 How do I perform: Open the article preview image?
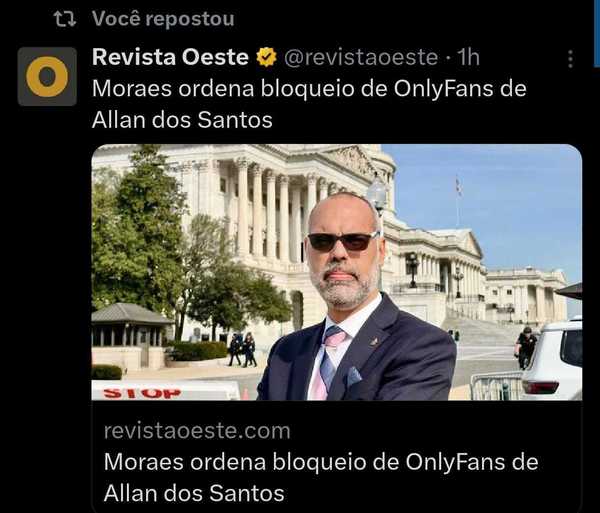(337, 272)
